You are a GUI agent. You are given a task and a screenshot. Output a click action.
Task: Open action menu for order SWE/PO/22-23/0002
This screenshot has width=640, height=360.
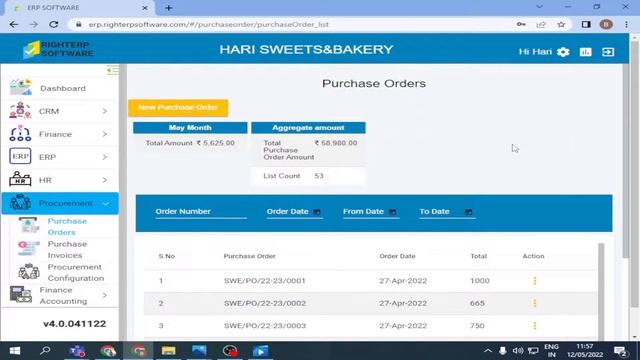(x=535, y=303)
